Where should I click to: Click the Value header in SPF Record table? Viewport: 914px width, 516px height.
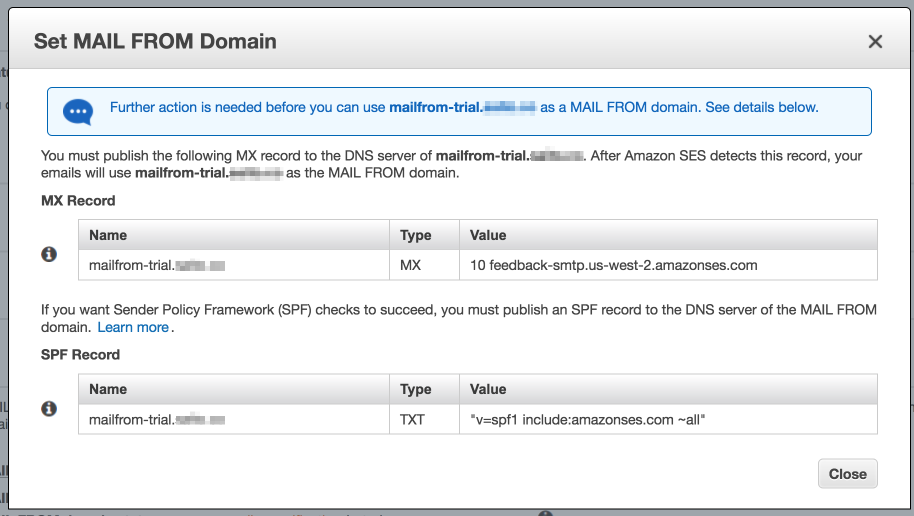pos(488,389)
